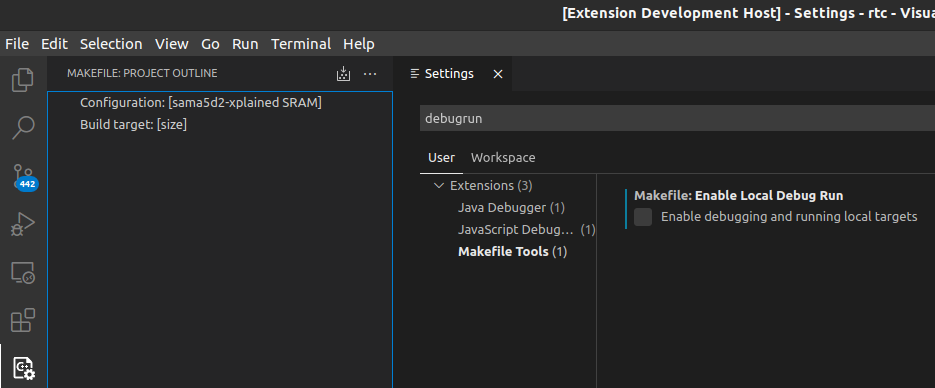The width and height of the screenshot is (935, 388).
Task: Open the Project Outline more actions ellipsis
Action: click(x=370, y=74)
